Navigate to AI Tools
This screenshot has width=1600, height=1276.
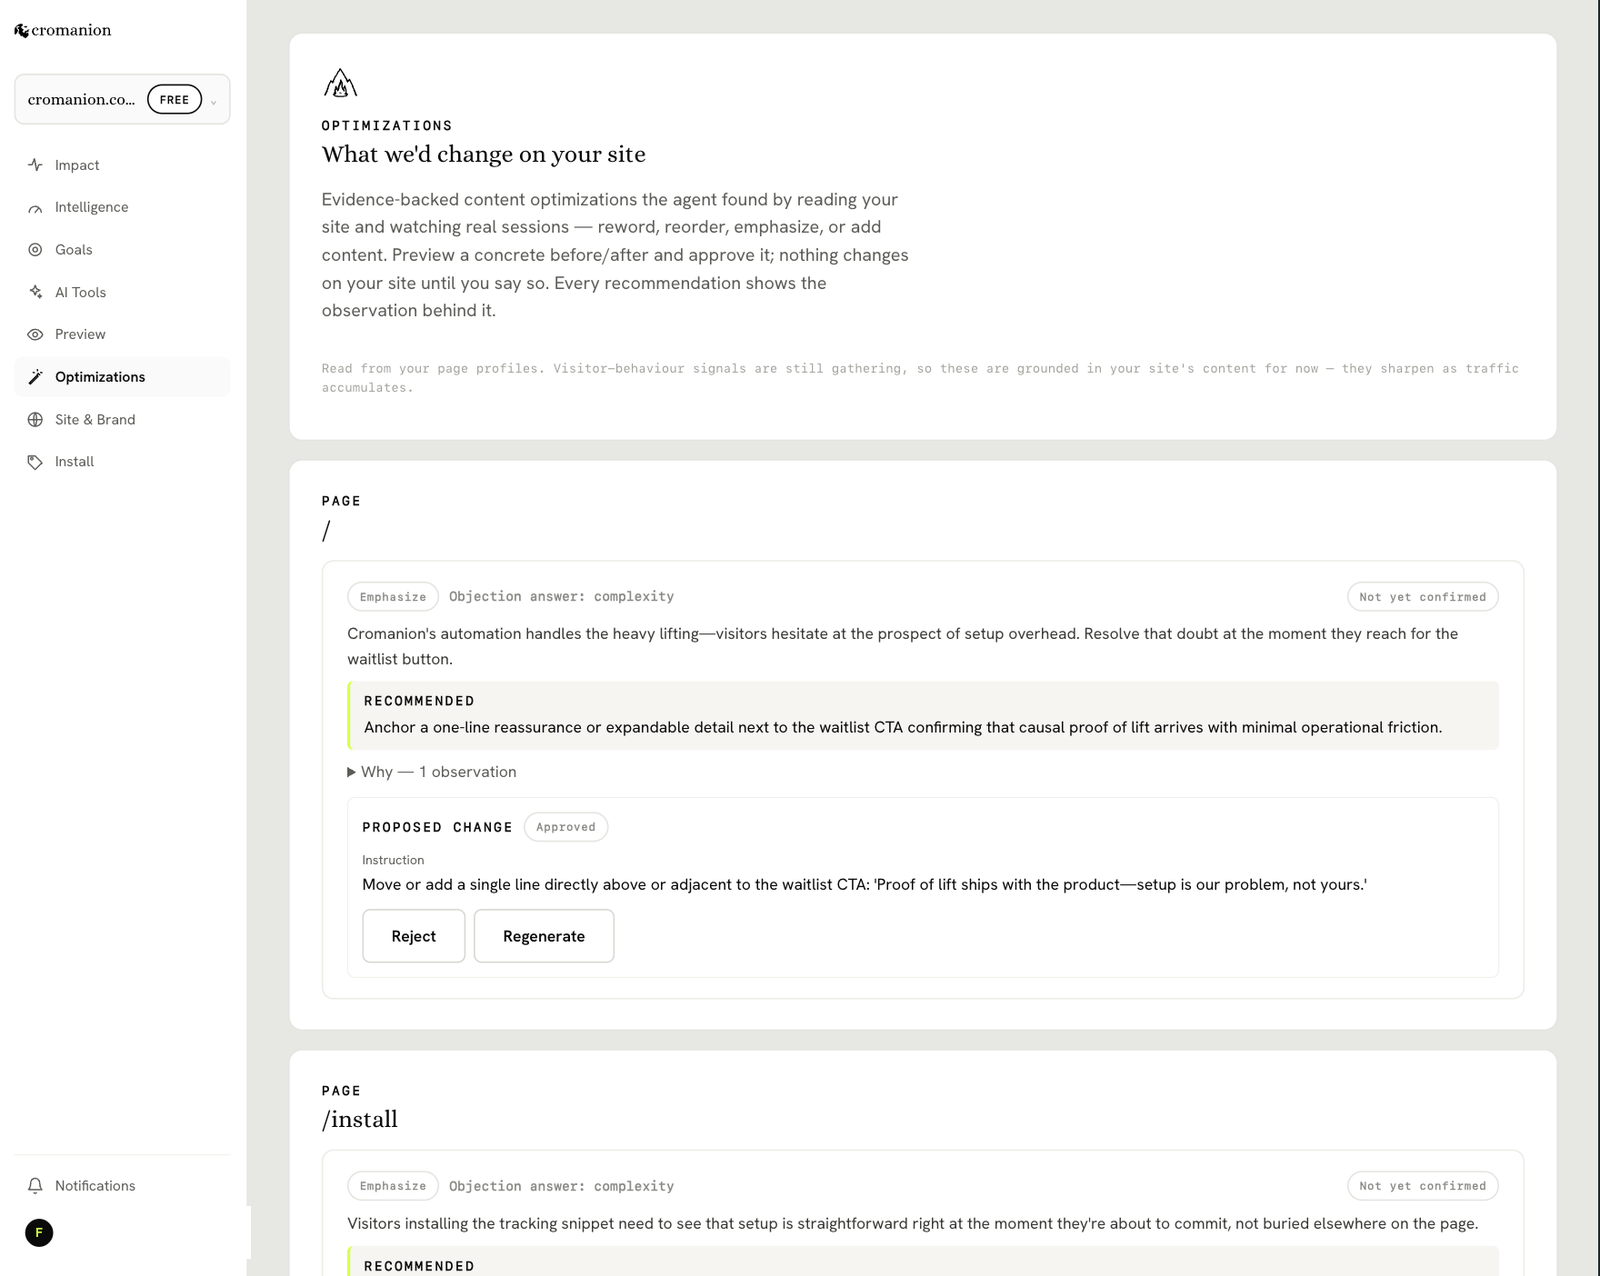pos(122,292)
